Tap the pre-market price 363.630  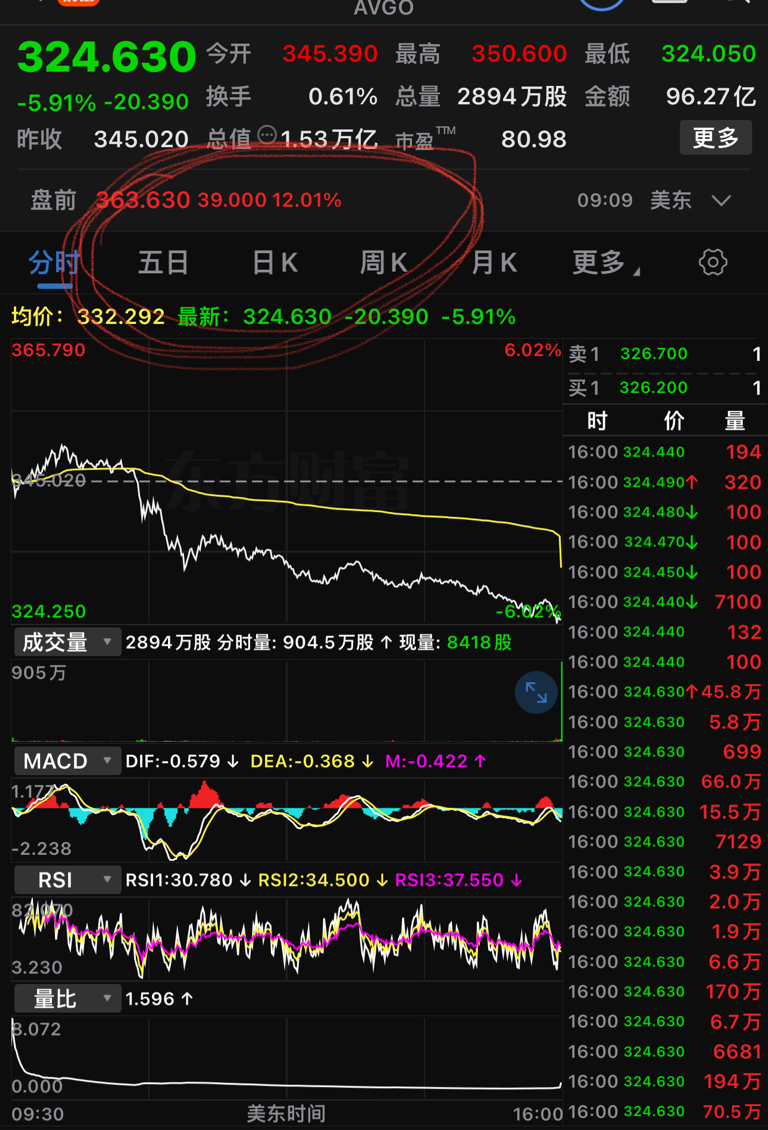point(143,200)
